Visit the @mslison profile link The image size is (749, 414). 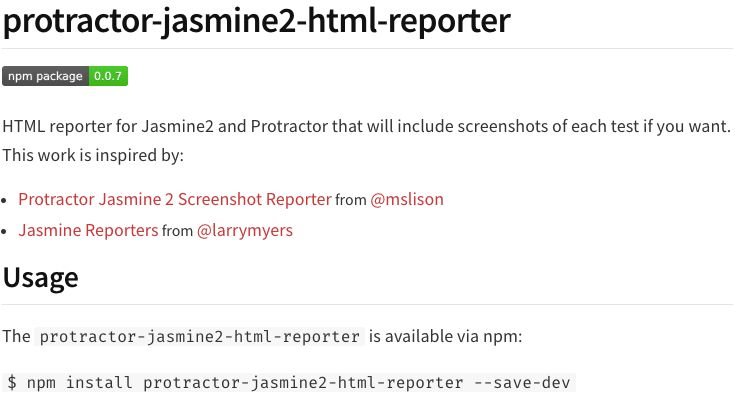(x=407, y=199)
